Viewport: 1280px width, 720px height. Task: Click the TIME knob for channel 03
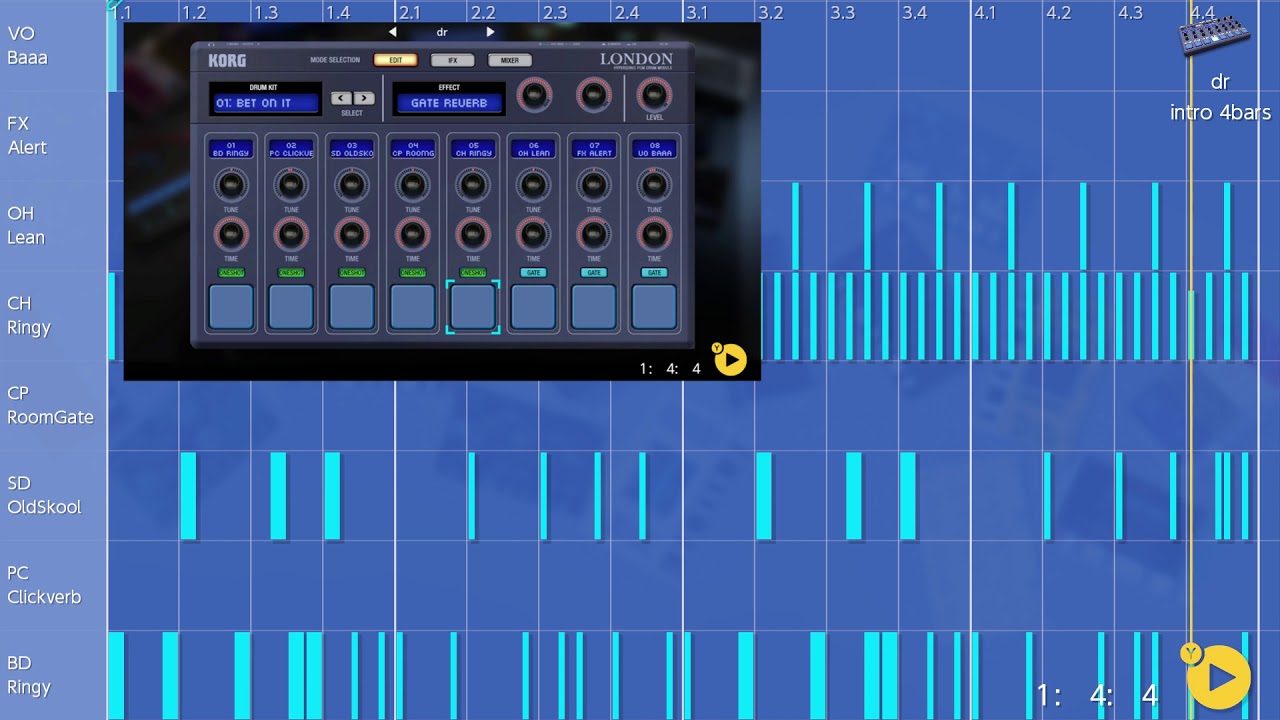point(352,235)
